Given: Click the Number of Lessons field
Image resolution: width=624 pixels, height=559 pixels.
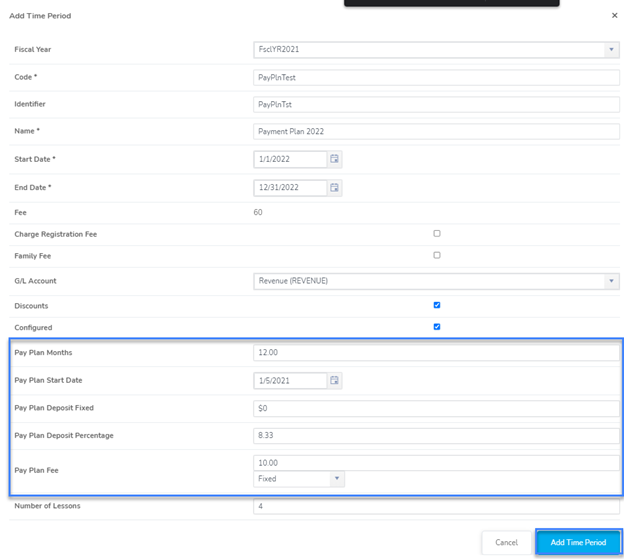Looking at the screenshot, I should (x=436, y=506).
